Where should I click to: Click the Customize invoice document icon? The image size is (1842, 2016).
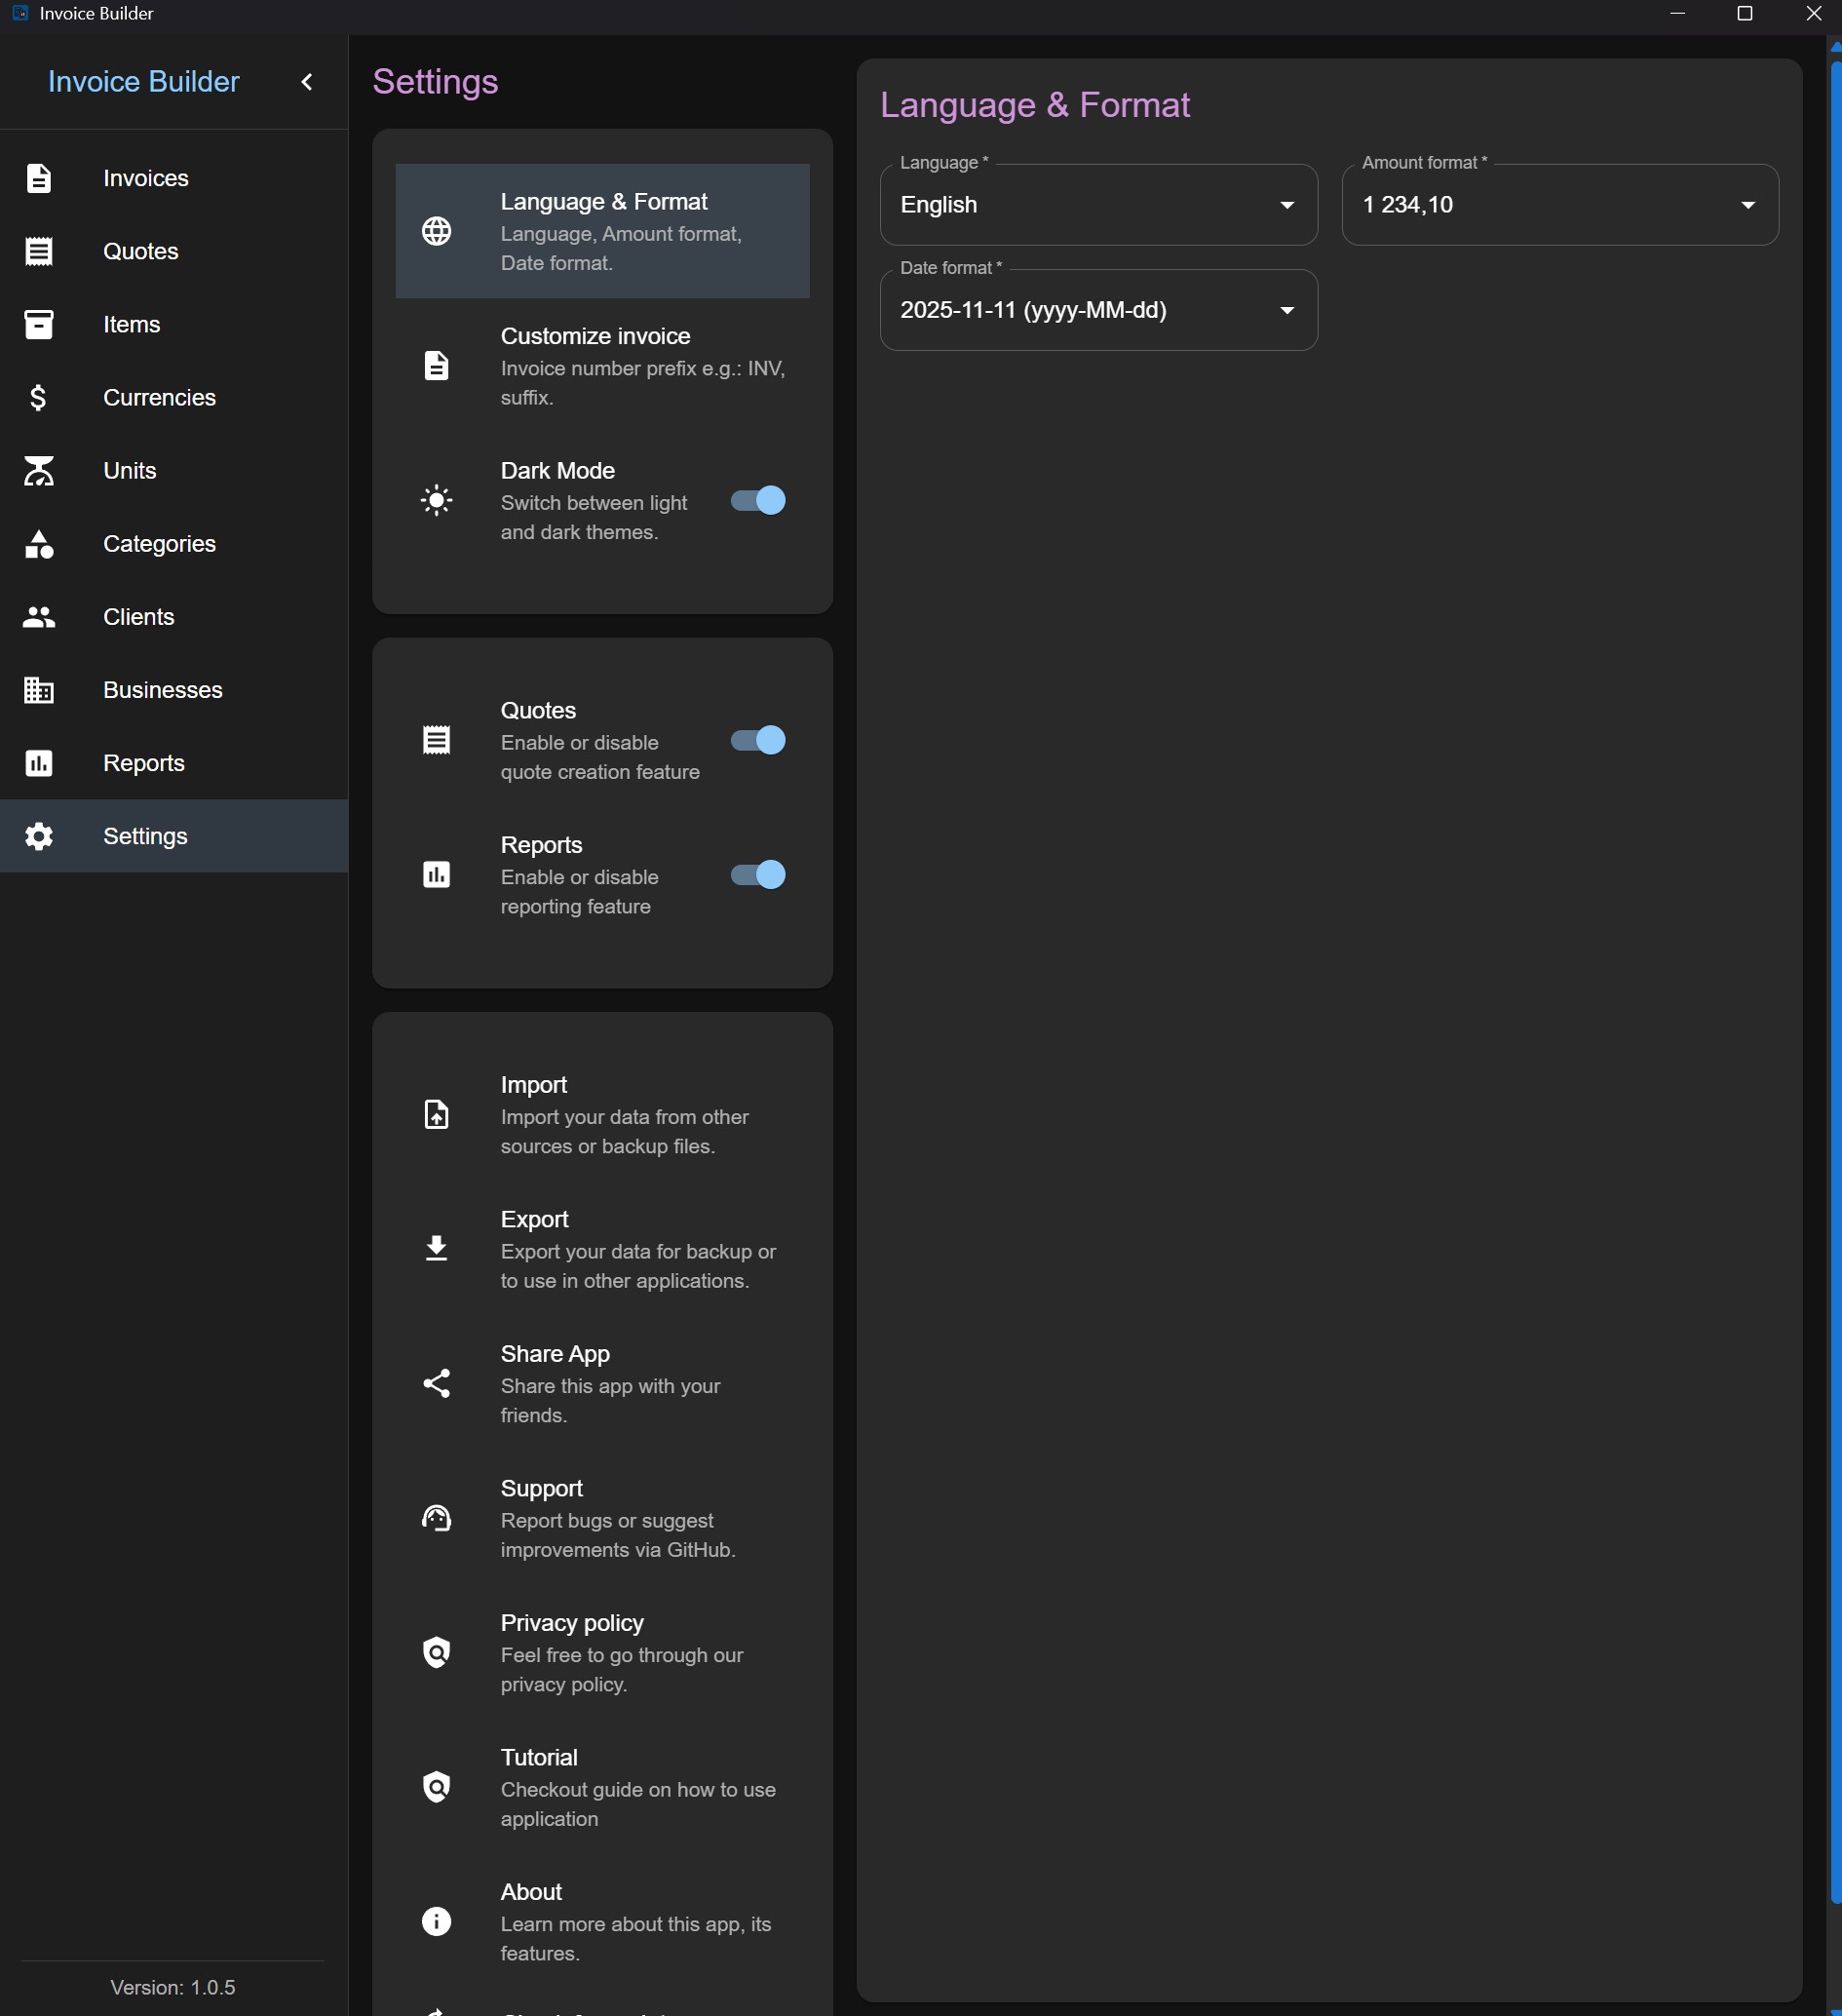coord(436,366)
